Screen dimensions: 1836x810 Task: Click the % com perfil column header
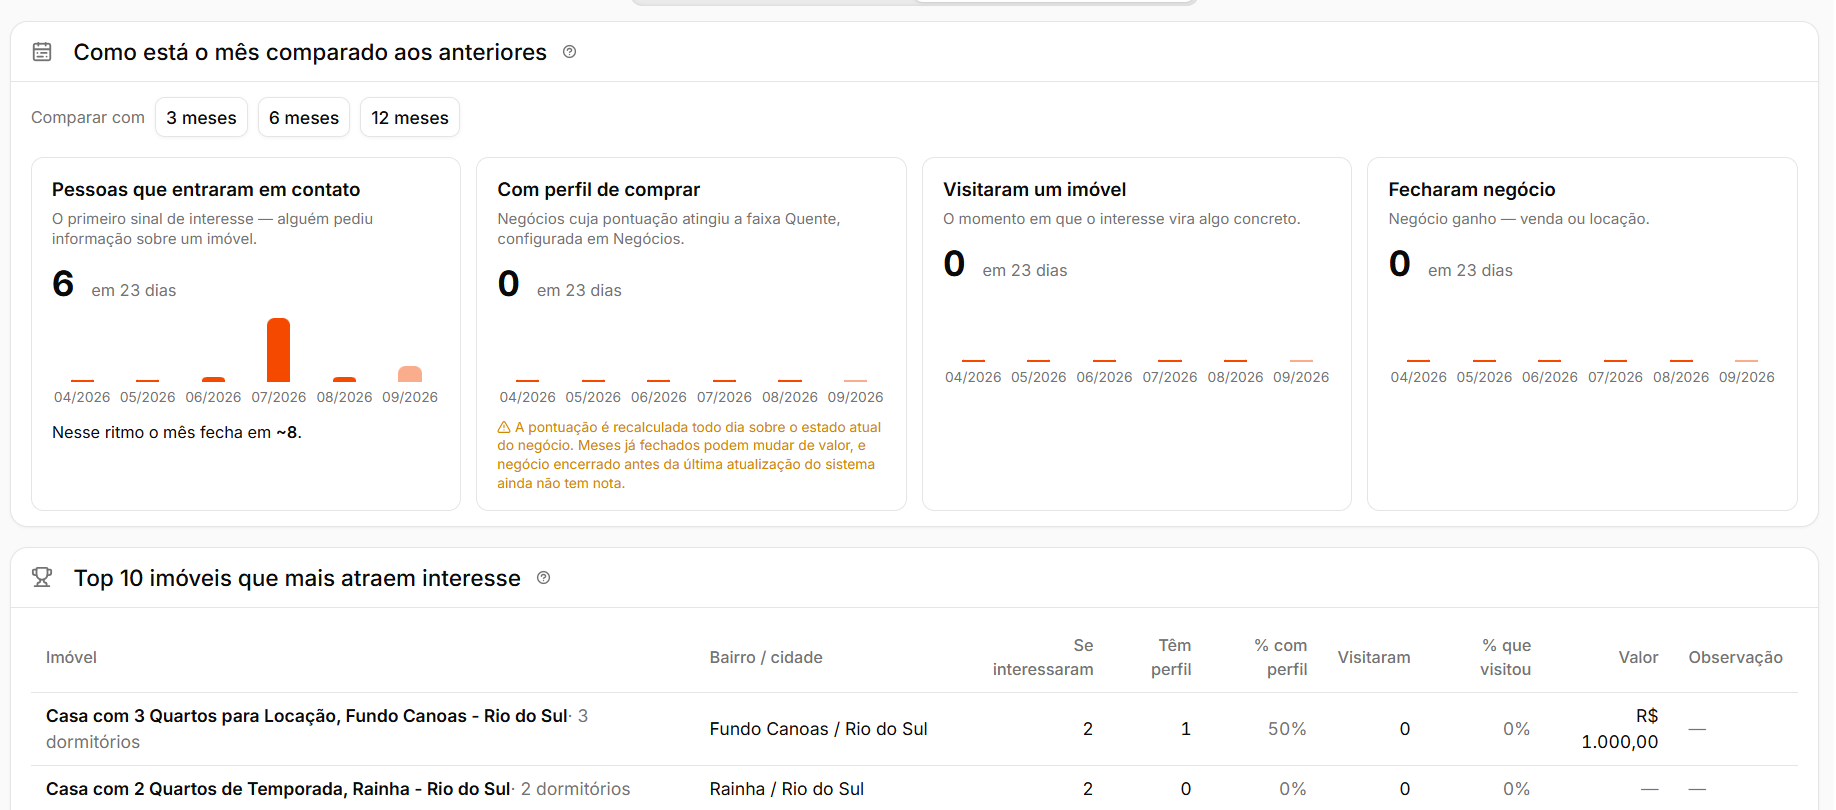pos(1281,657)
